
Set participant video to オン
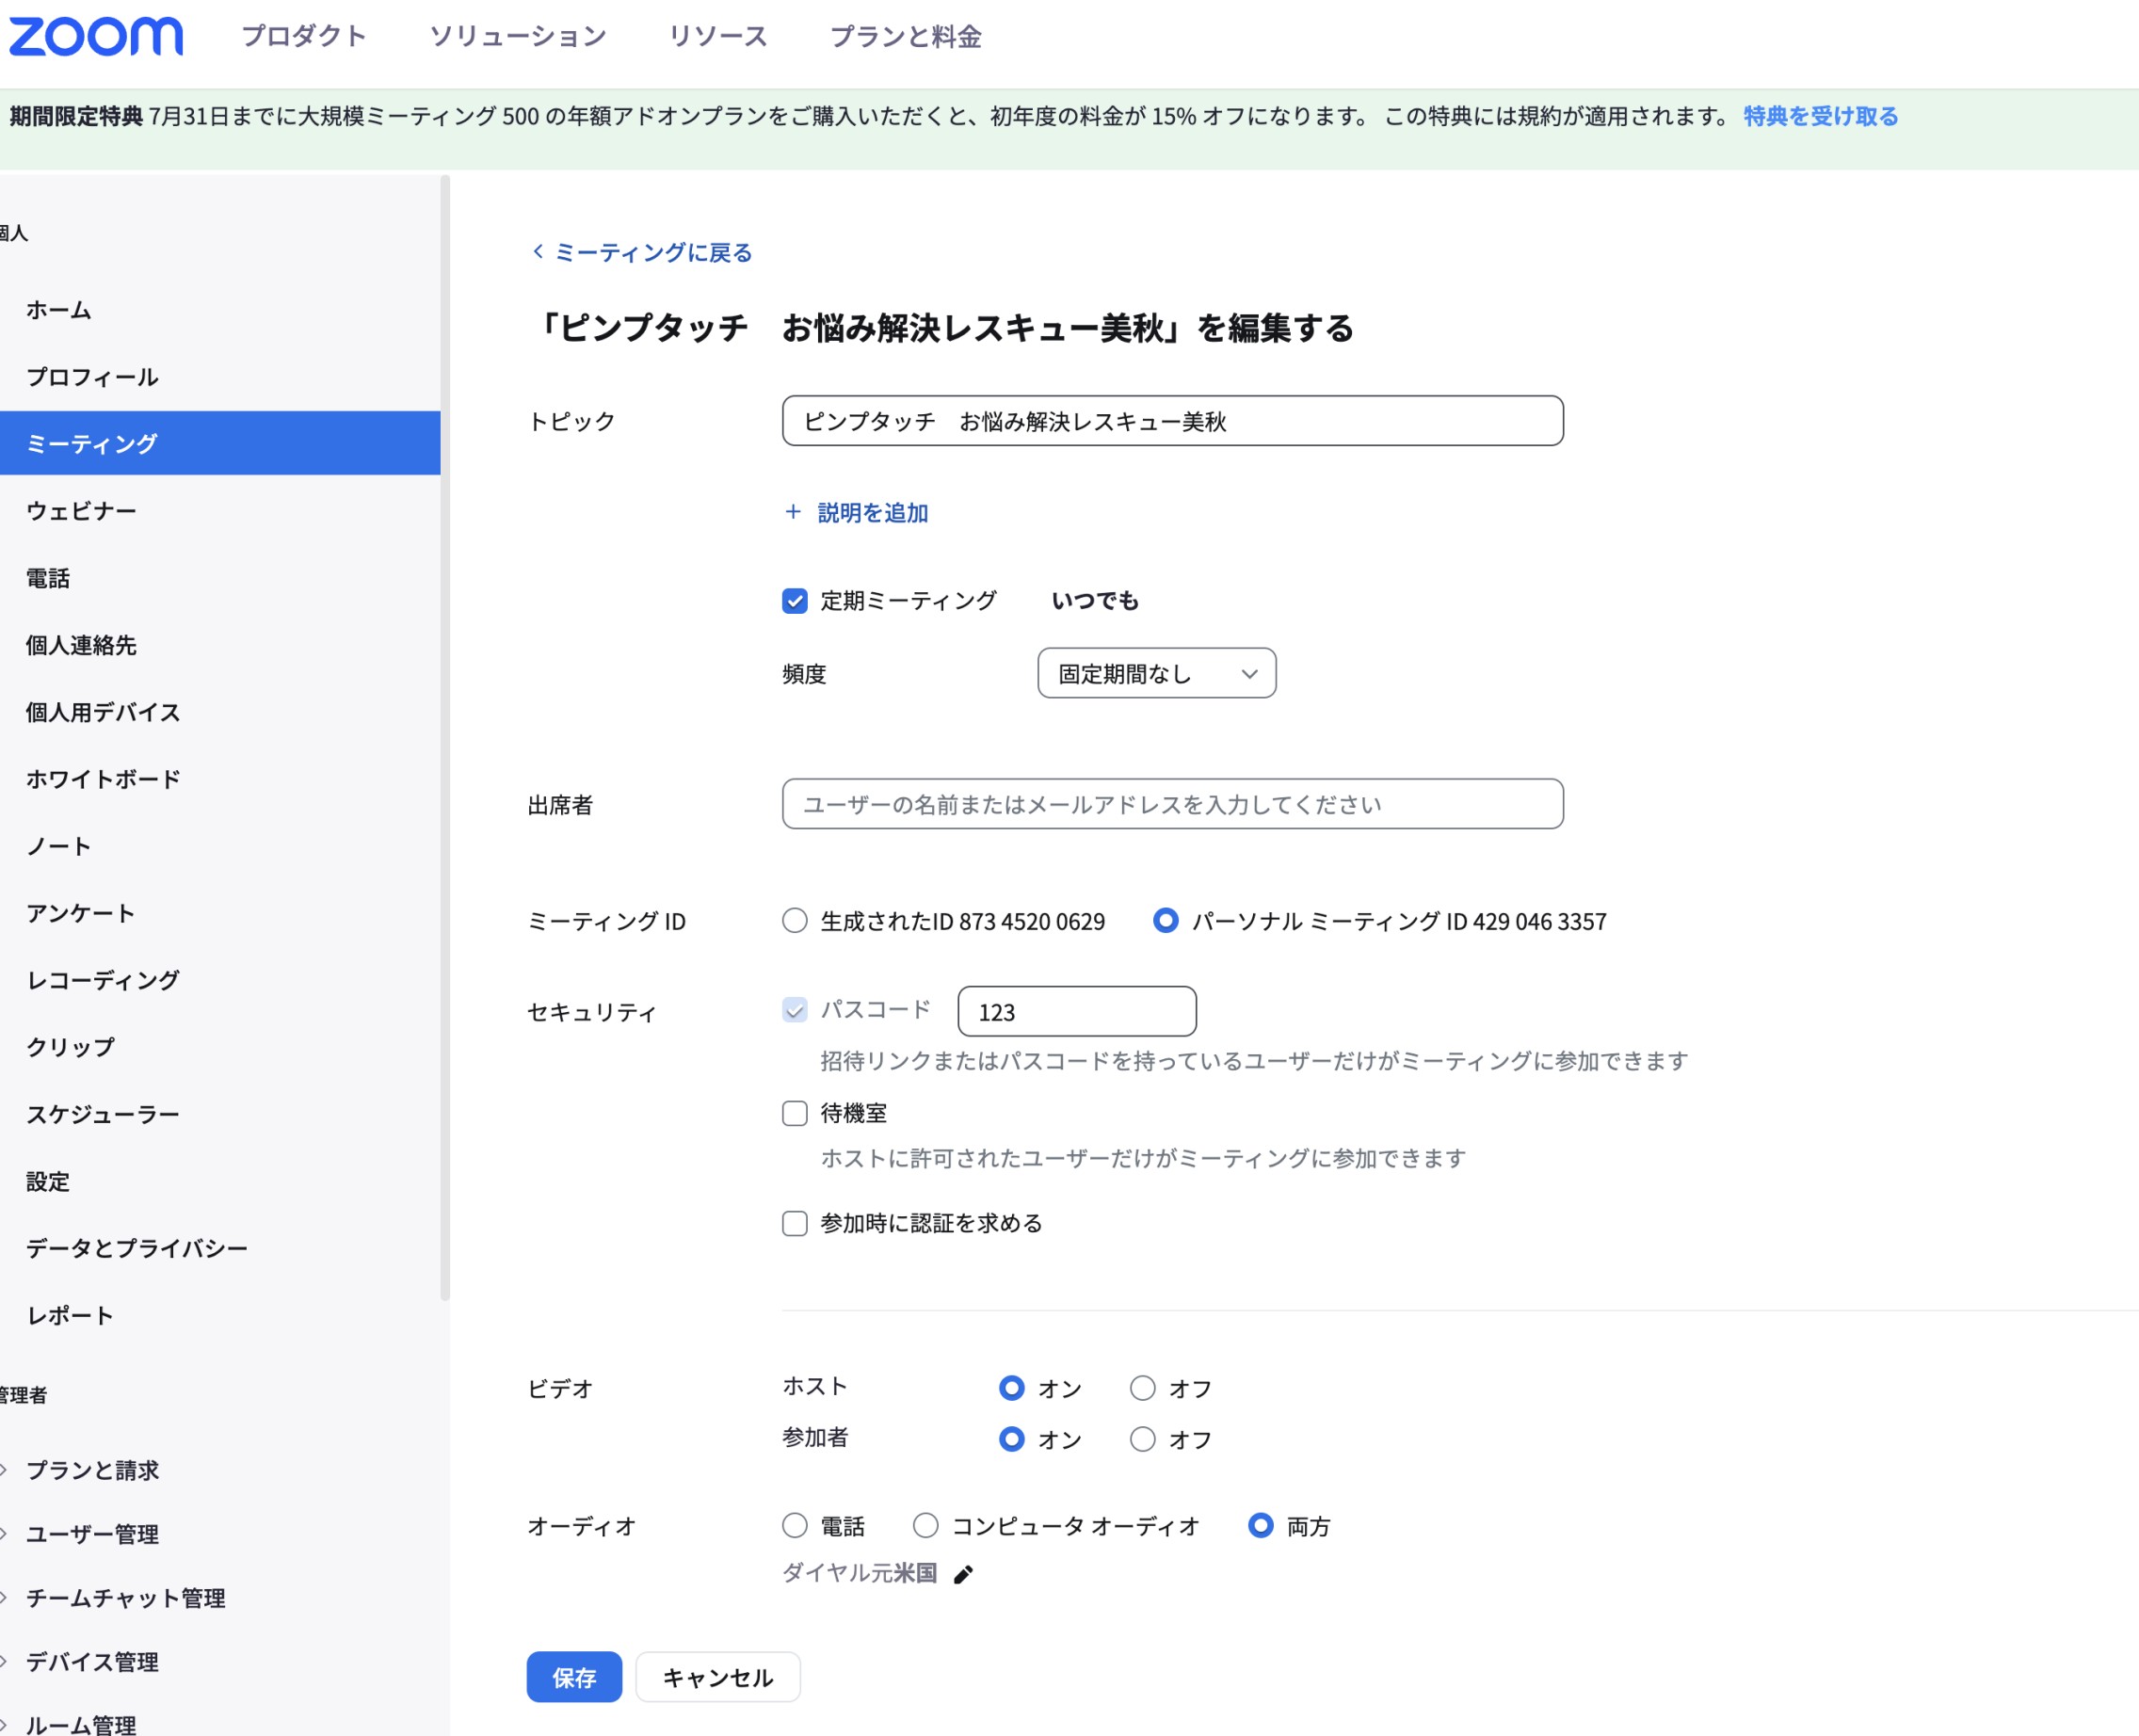pyautogui.click(x=1012, y=1439)
